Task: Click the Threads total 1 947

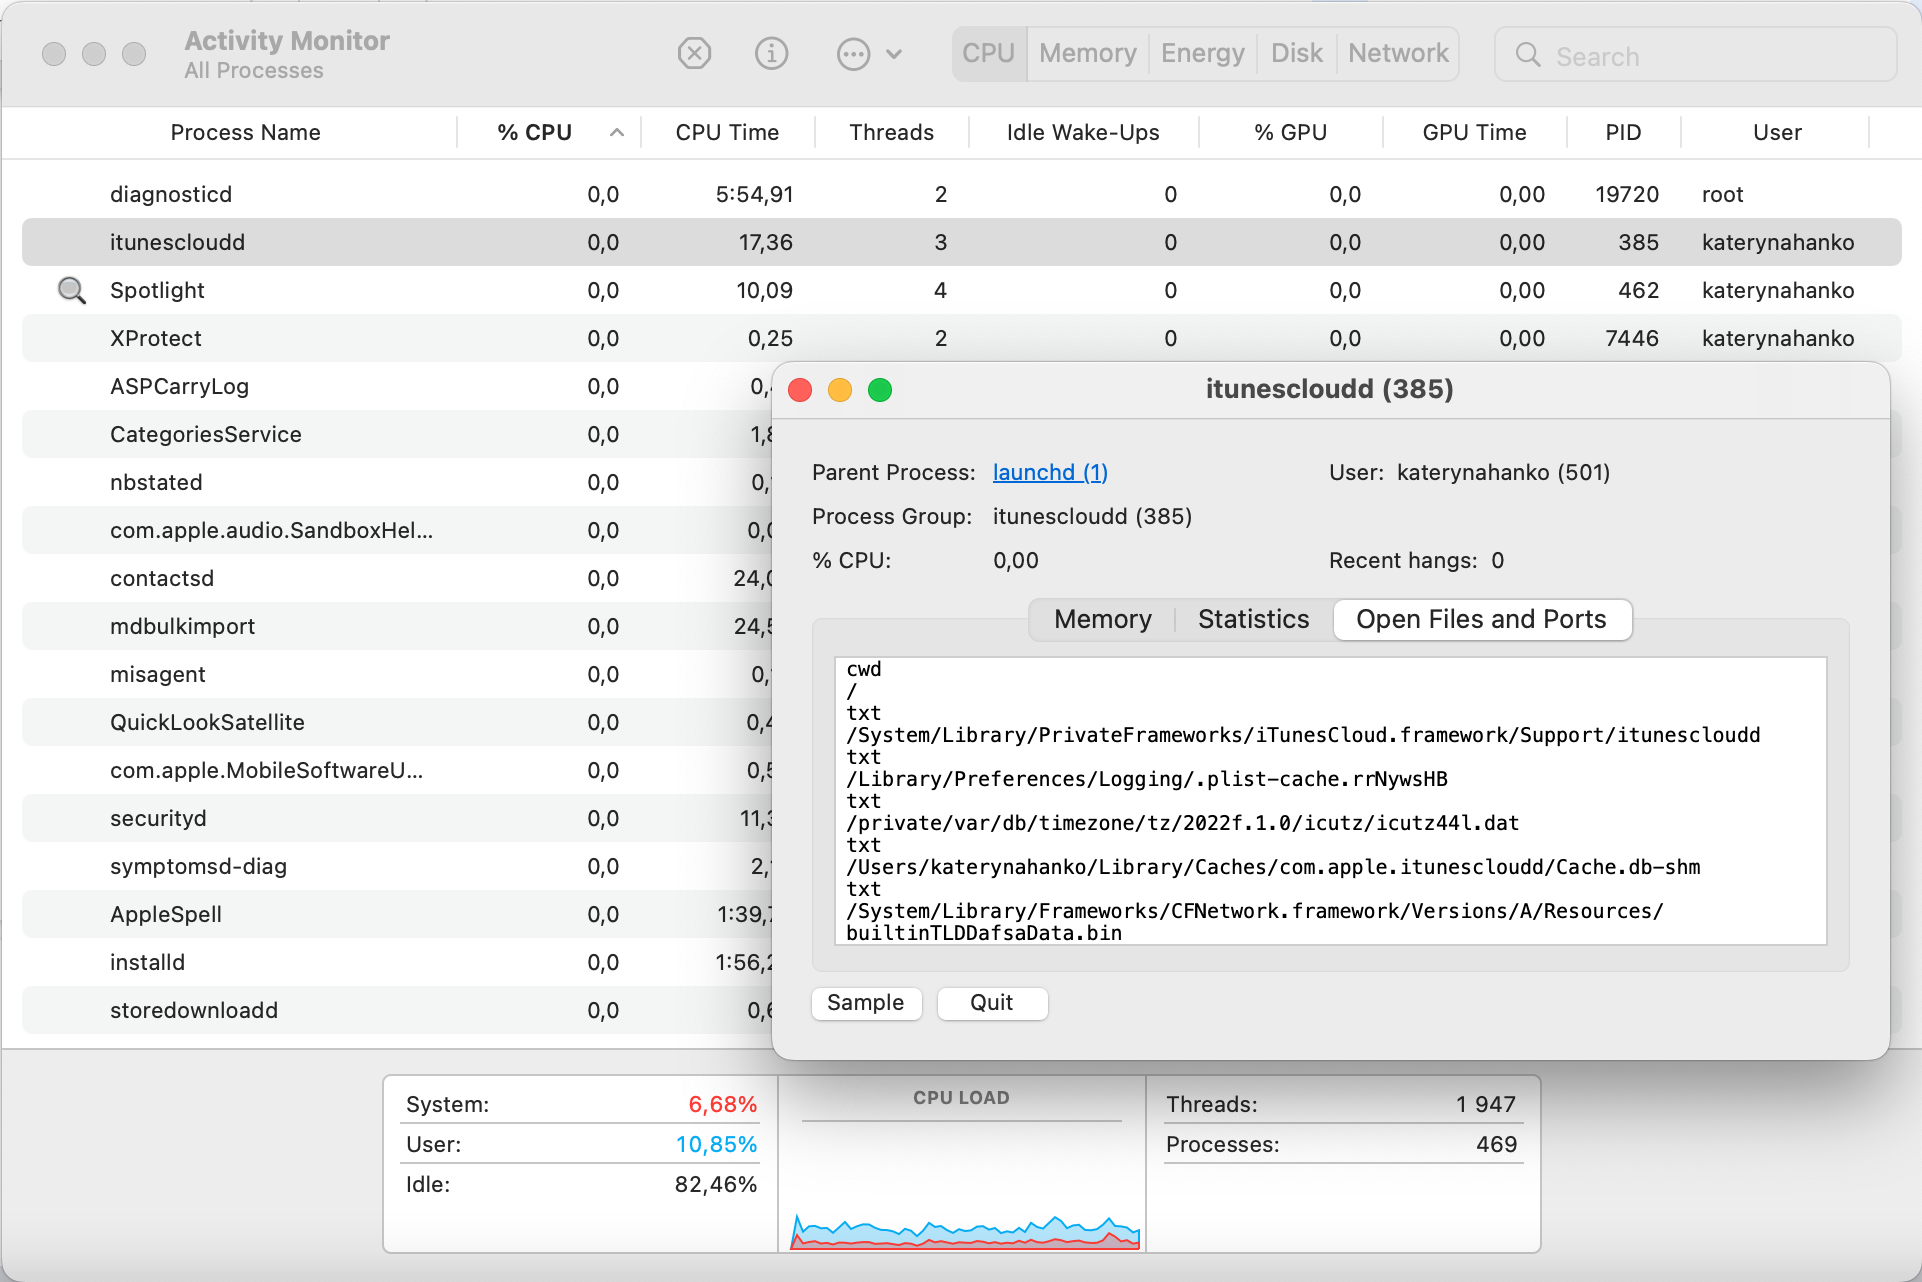Action: pos(1486,1104)
